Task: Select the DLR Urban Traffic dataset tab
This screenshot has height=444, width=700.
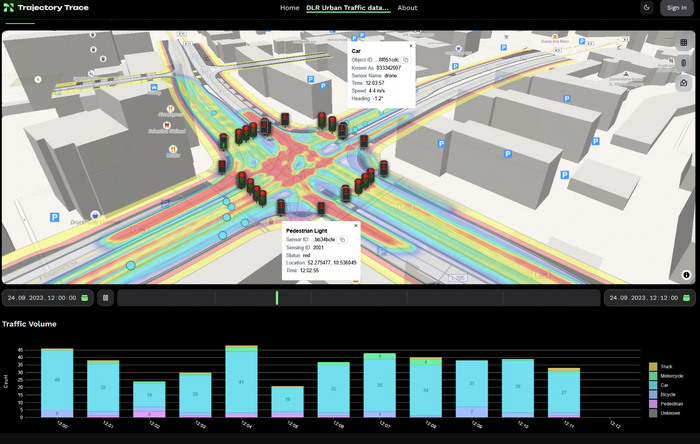Action: click(348, 8)
